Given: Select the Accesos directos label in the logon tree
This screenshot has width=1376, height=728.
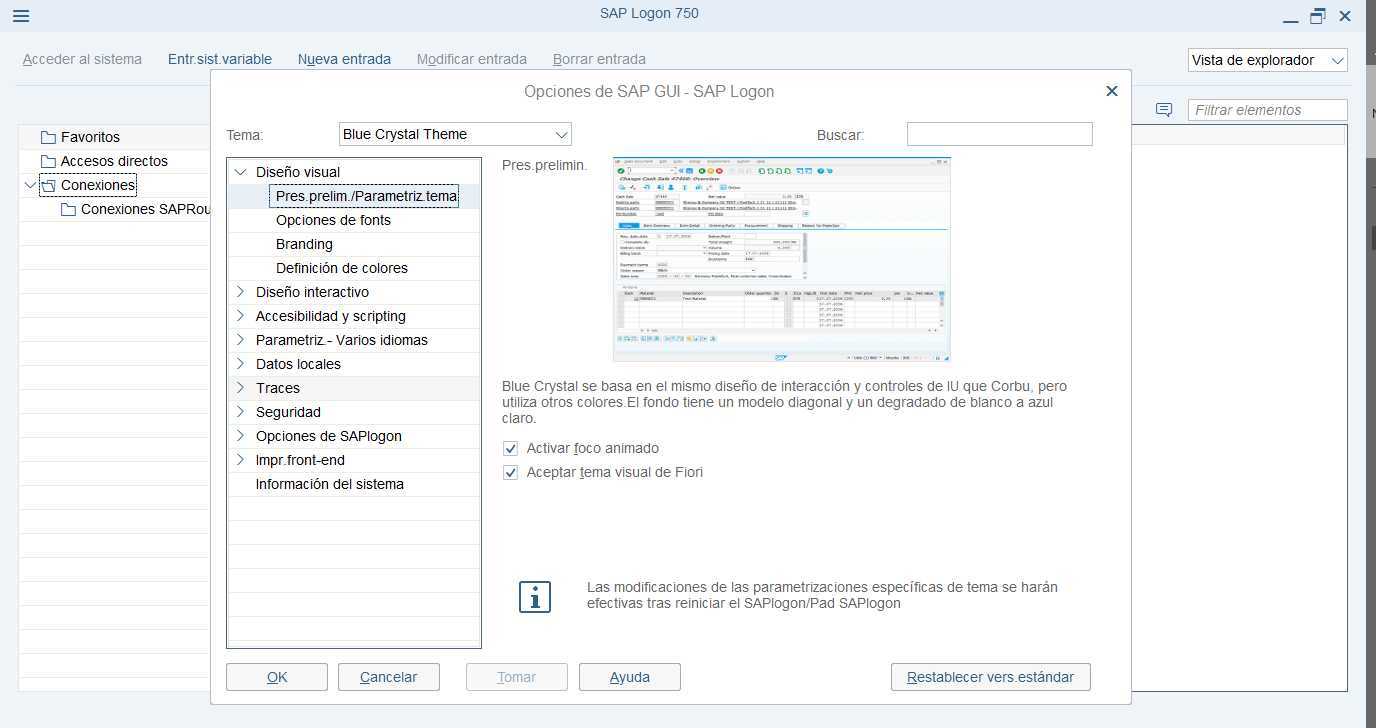Looking at the screenshot, I should [x=114, y=161].
